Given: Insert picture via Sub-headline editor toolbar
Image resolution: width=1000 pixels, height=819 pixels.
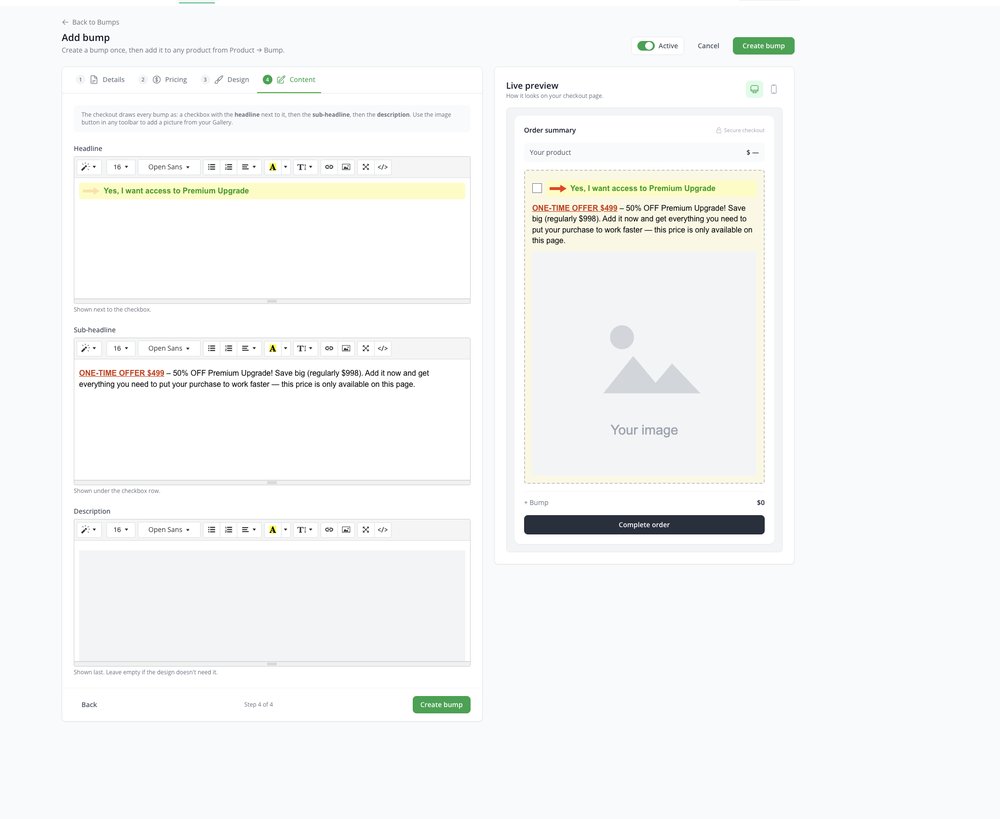Looking at the screenshot, I should tap(346, 348).
